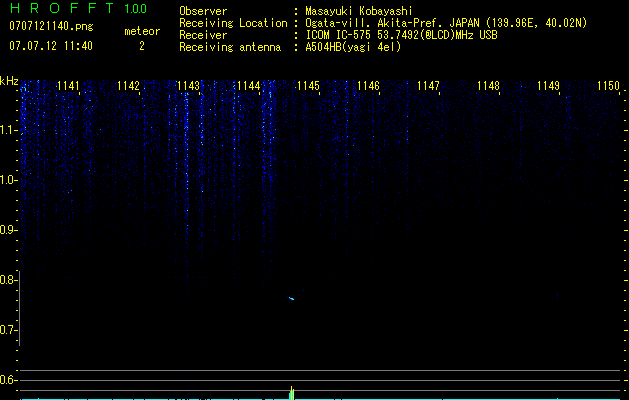Click time marker 1147
This screenshot has height=400, width=629.
click(x=428, y=86)
